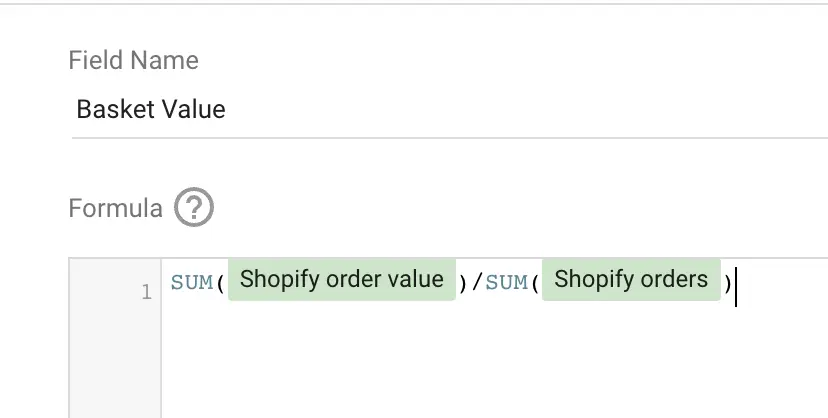Click the second SUM function after the slash
This screenshot has width=828, height=418.
coord(506,283)
